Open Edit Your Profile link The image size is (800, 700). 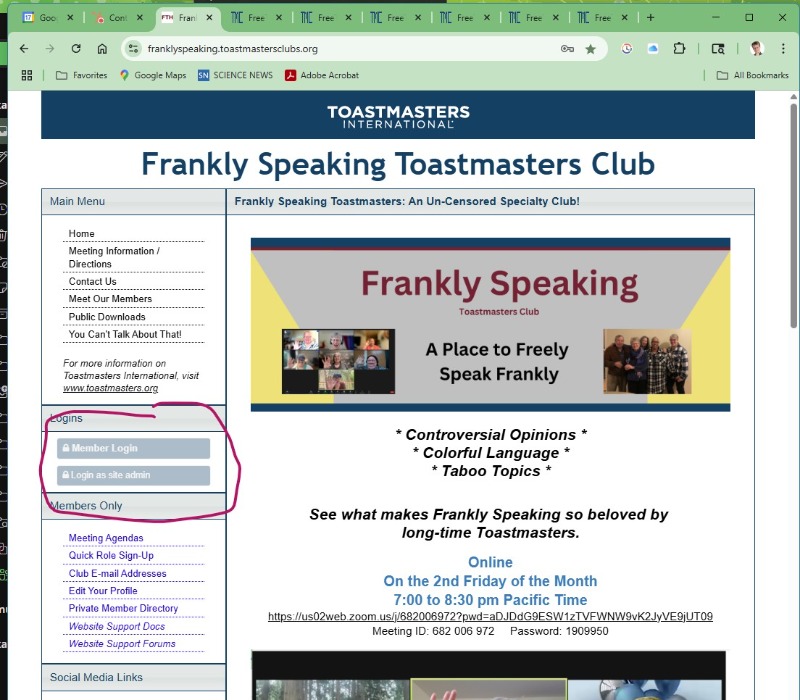click(103, 590)
